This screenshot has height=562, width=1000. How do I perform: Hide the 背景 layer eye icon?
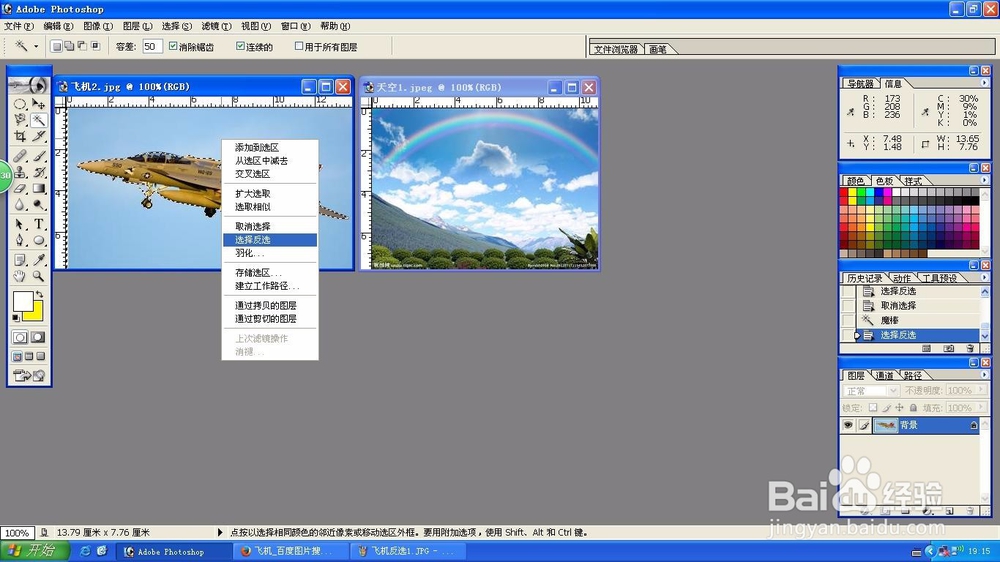click(848, 425)
